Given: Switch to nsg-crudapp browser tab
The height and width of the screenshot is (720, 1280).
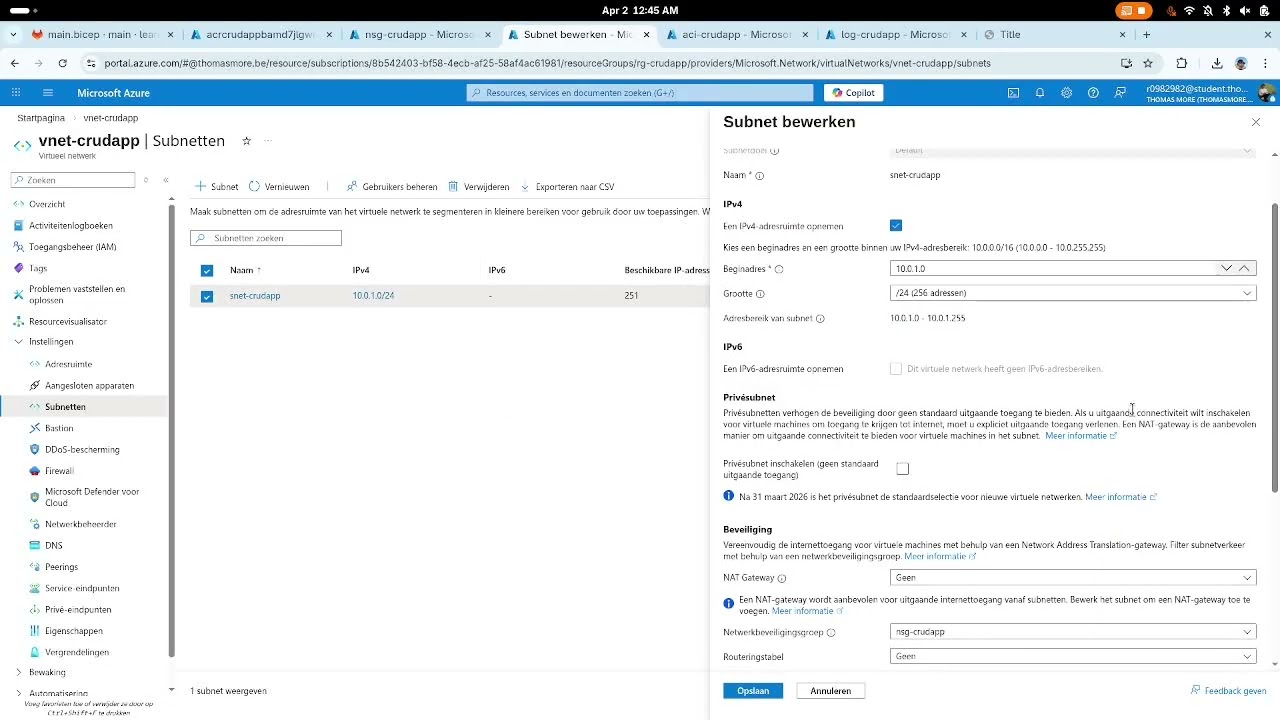Looking at the screenshot, I should pos(418,34).
